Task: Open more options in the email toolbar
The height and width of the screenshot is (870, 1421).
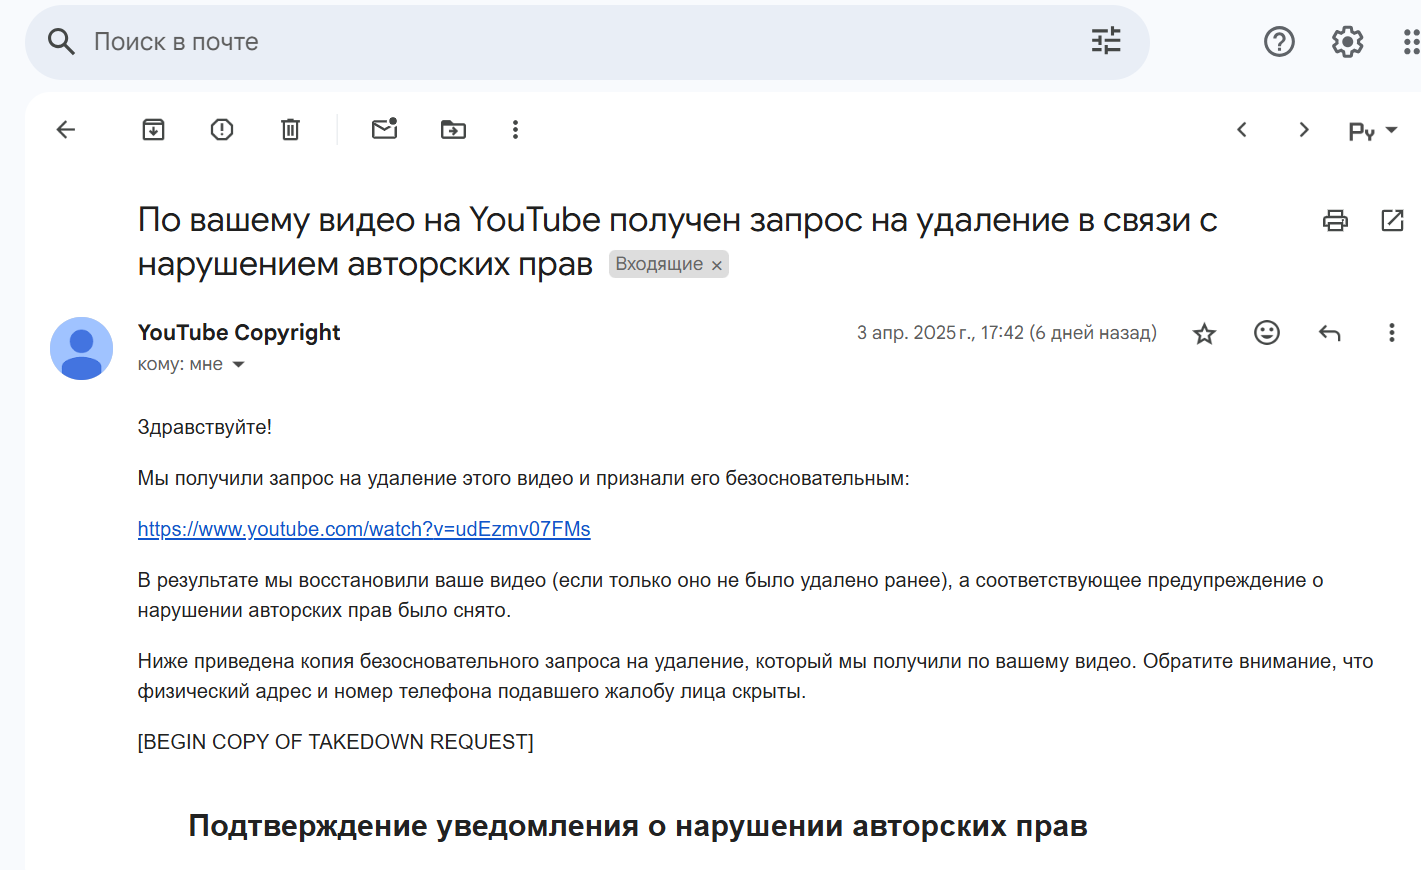Action: click(x=515, y=130)
